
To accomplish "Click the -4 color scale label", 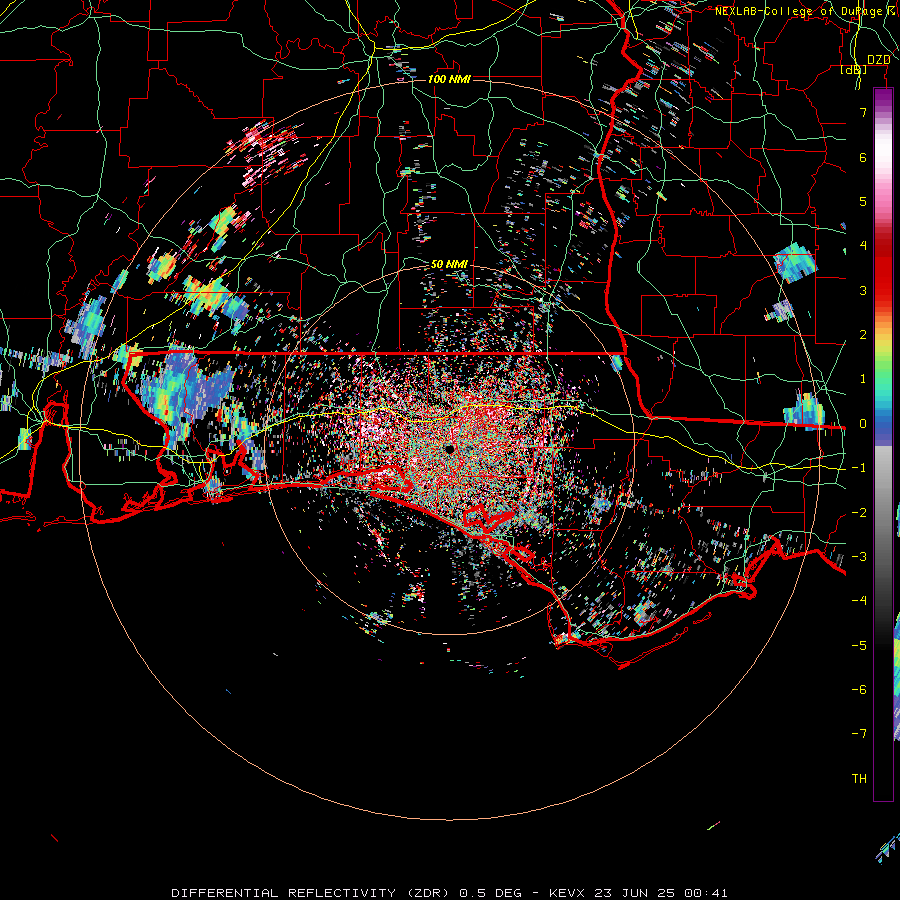I will (859, 600).
